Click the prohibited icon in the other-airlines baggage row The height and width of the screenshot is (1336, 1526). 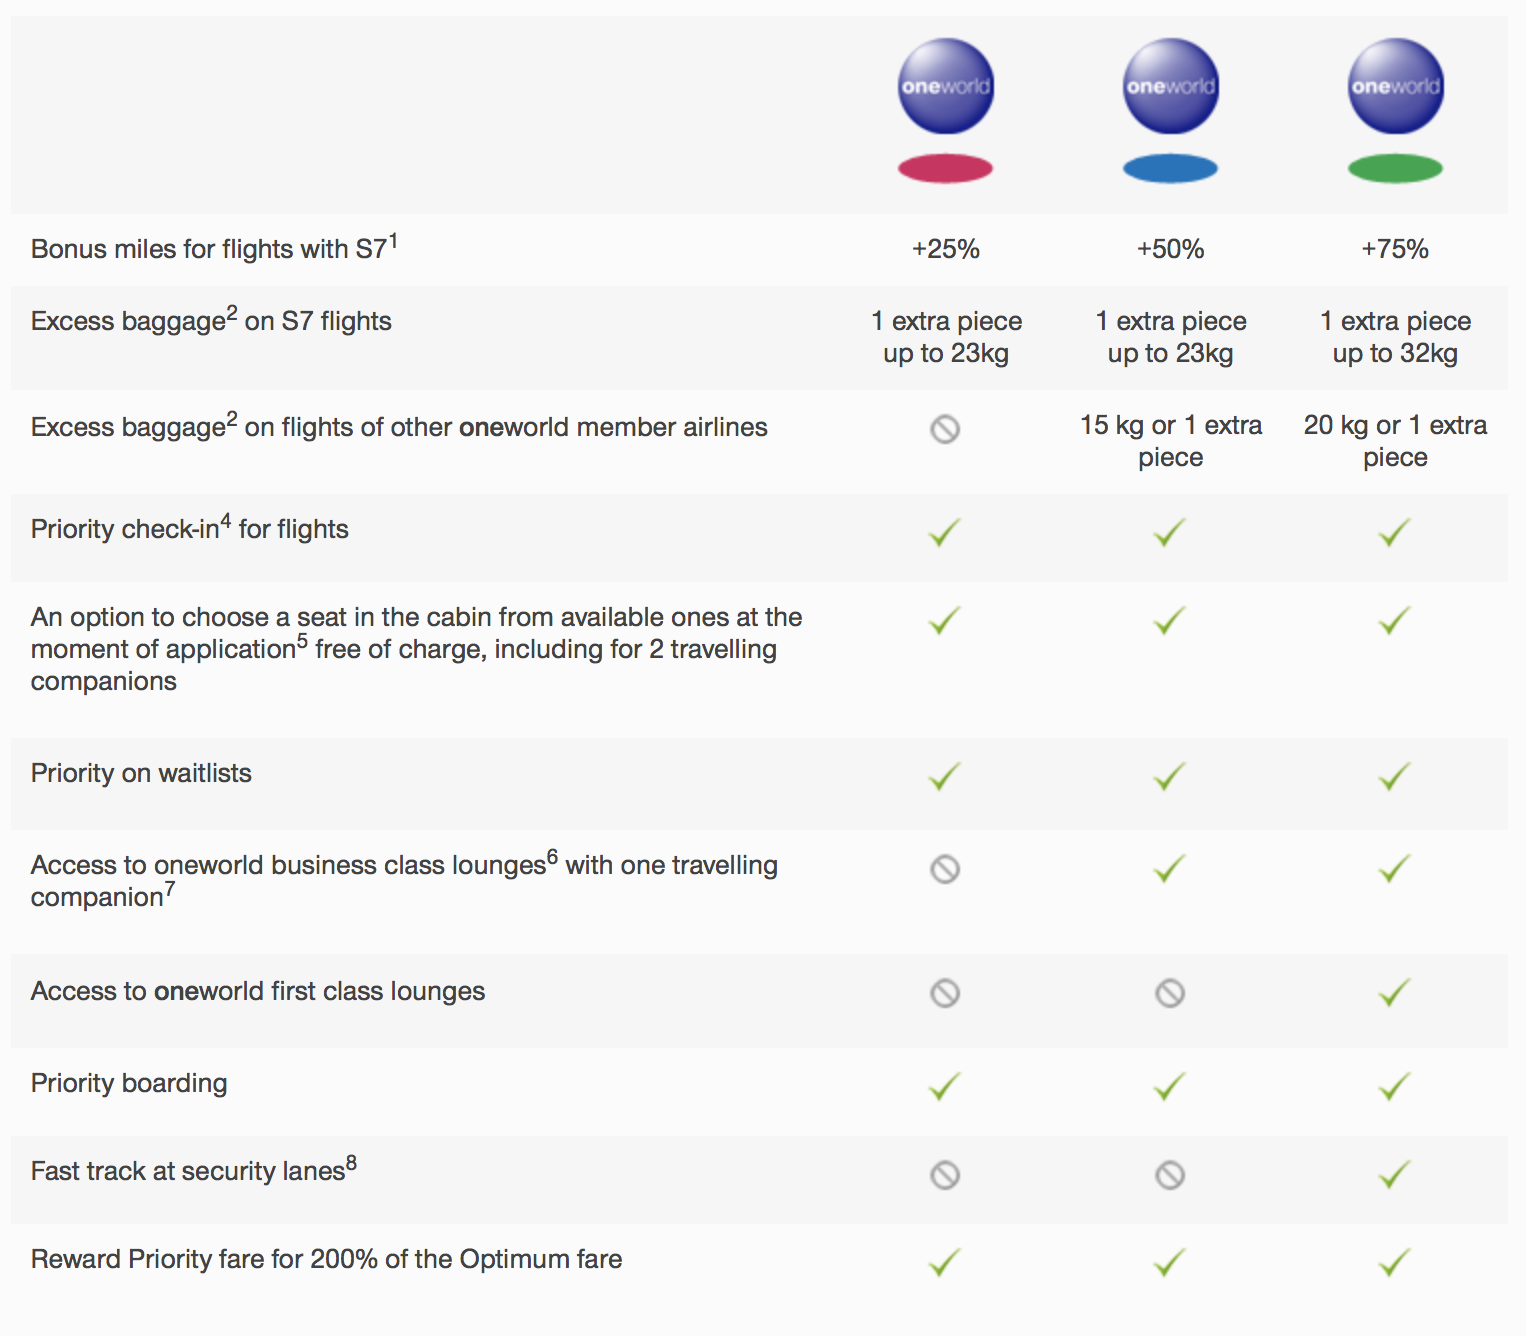(945, 429)
